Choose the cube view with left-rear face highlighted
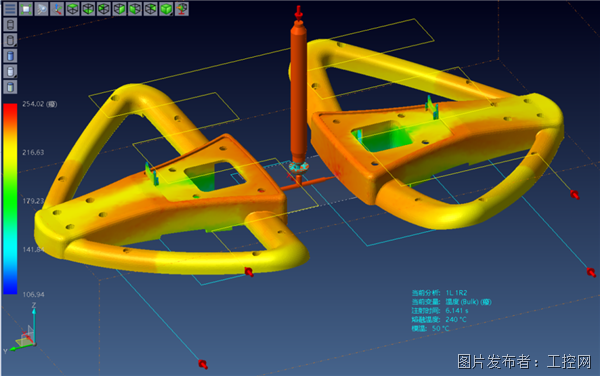The height and width of the screenshot is (376, 600). 104,9
